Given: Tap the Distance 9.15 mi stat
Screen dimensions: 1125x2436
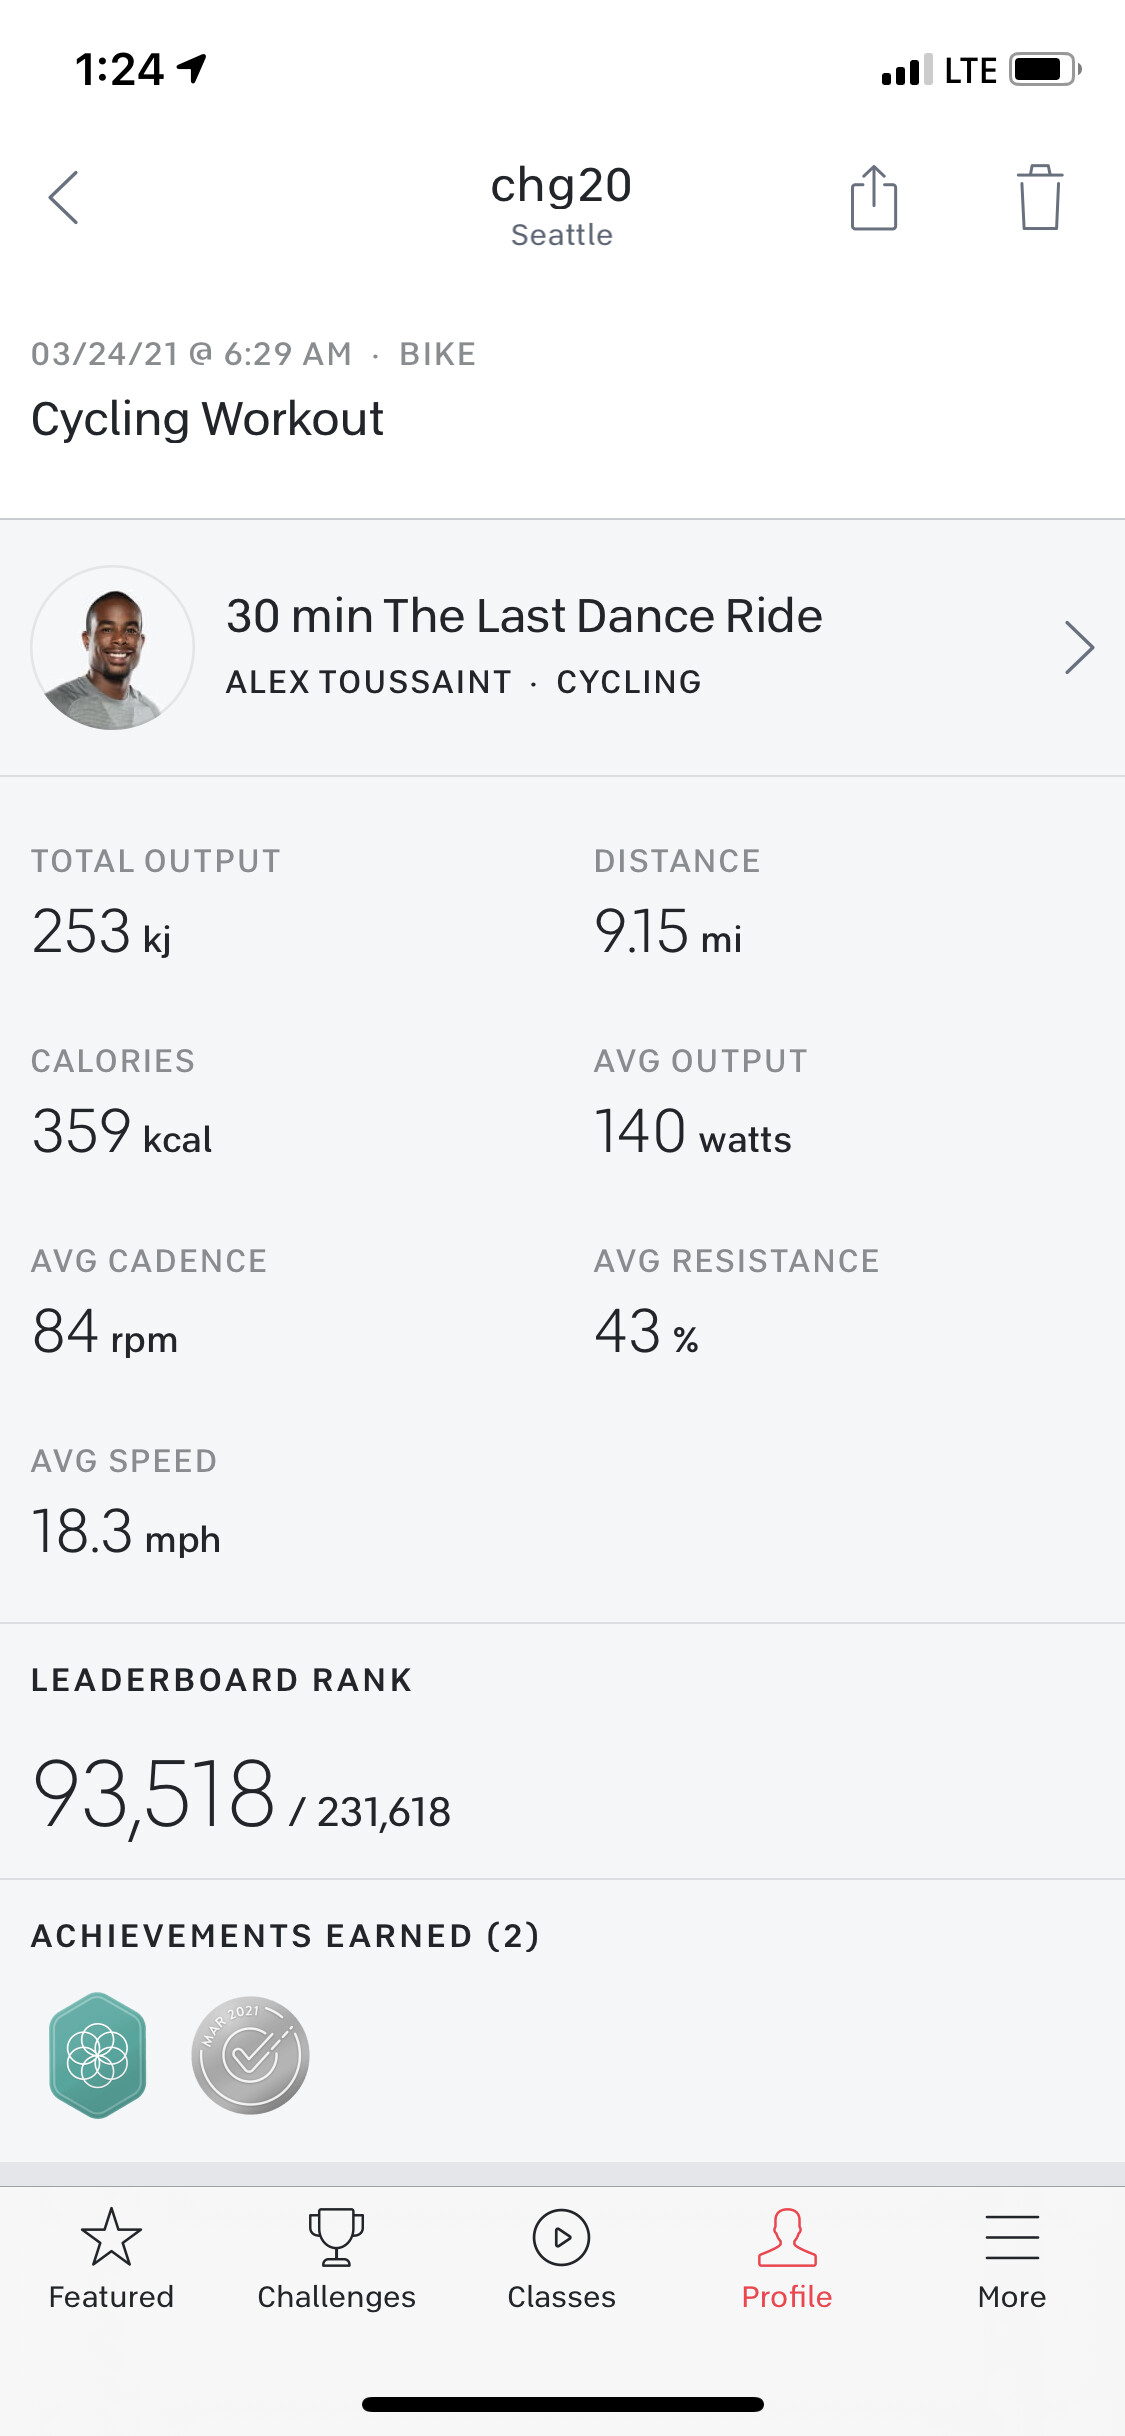Looking at the screenshot, I should [668, 932].
